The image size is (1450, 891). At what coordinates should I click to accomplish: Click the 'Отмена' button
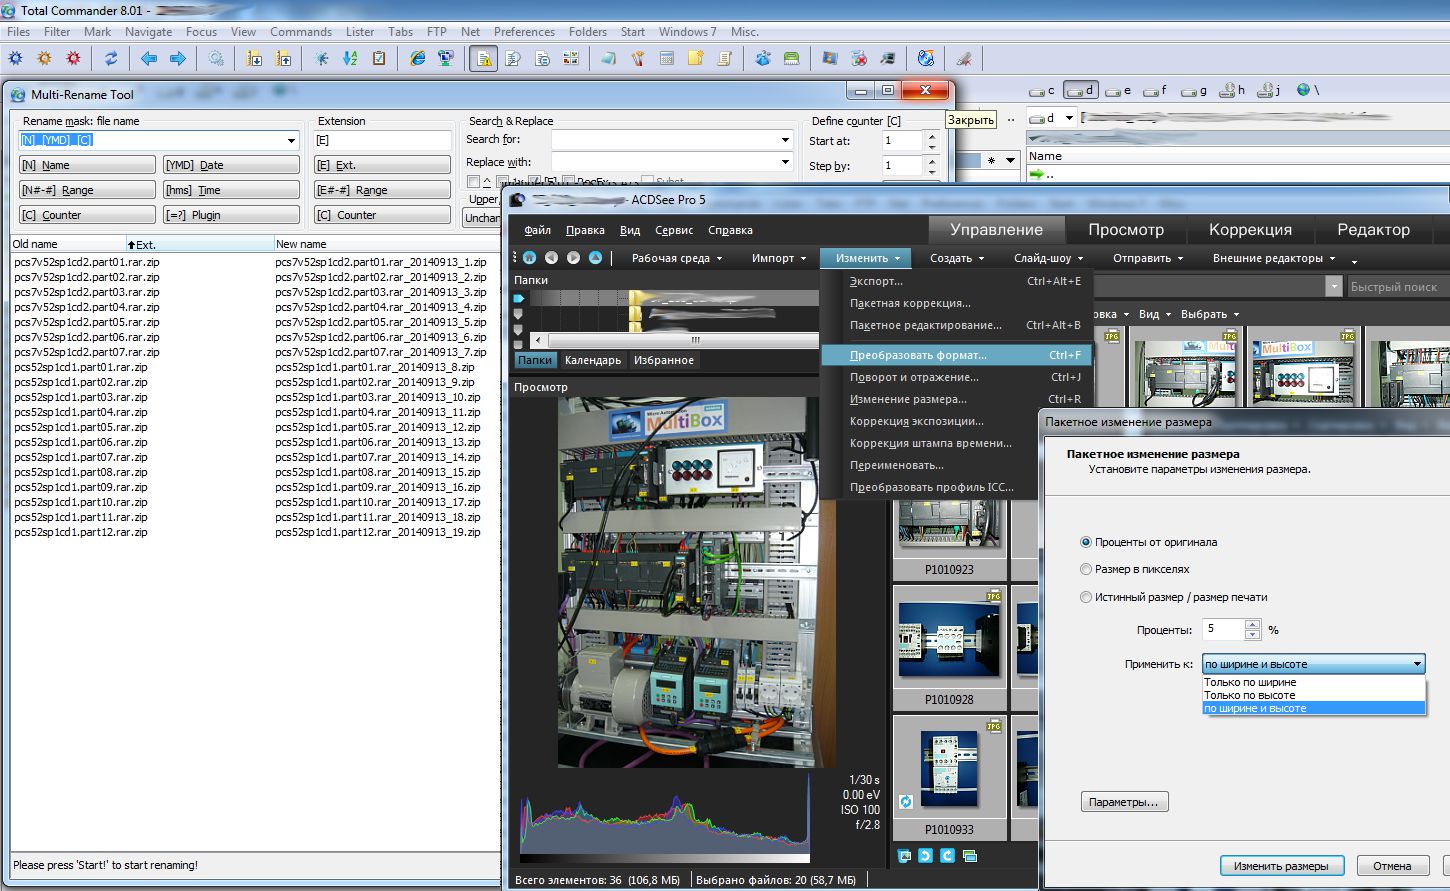coord(1392,866)
